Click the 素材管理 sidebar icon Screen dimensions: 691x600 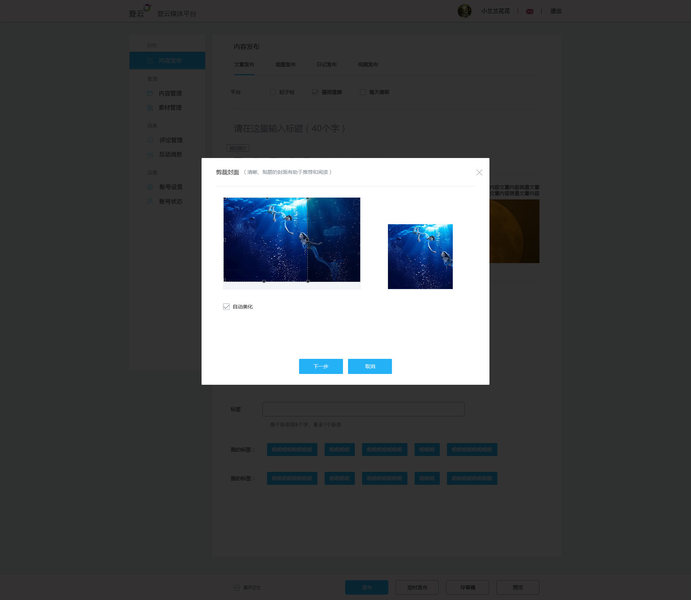click(x=150, y=108)
